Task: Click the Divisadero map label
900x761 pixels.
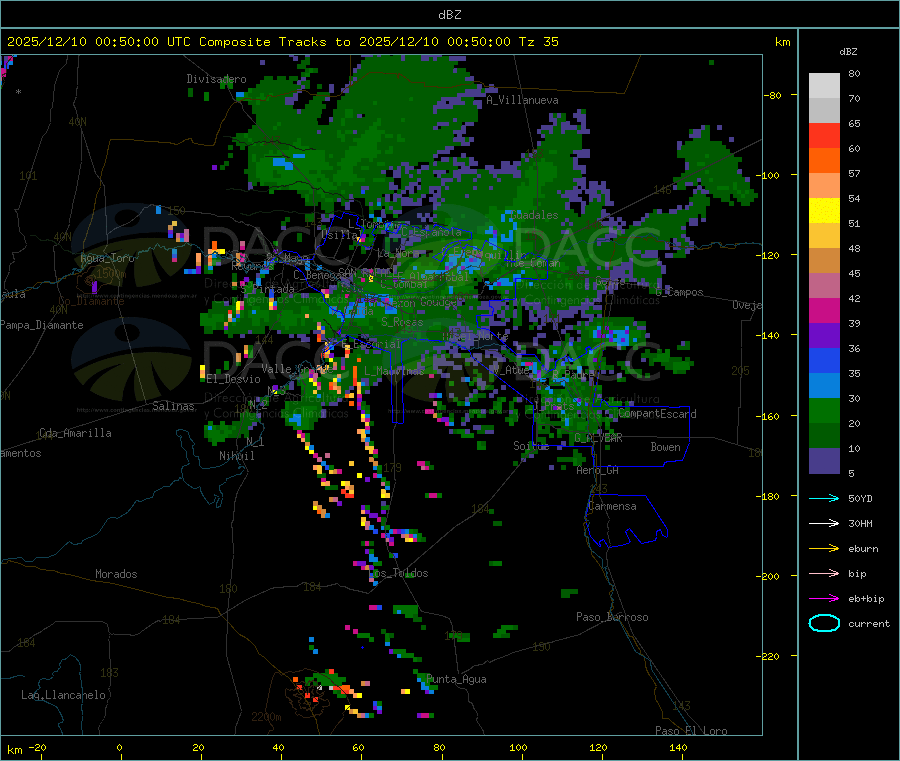Action: click(x=216, y=79)
